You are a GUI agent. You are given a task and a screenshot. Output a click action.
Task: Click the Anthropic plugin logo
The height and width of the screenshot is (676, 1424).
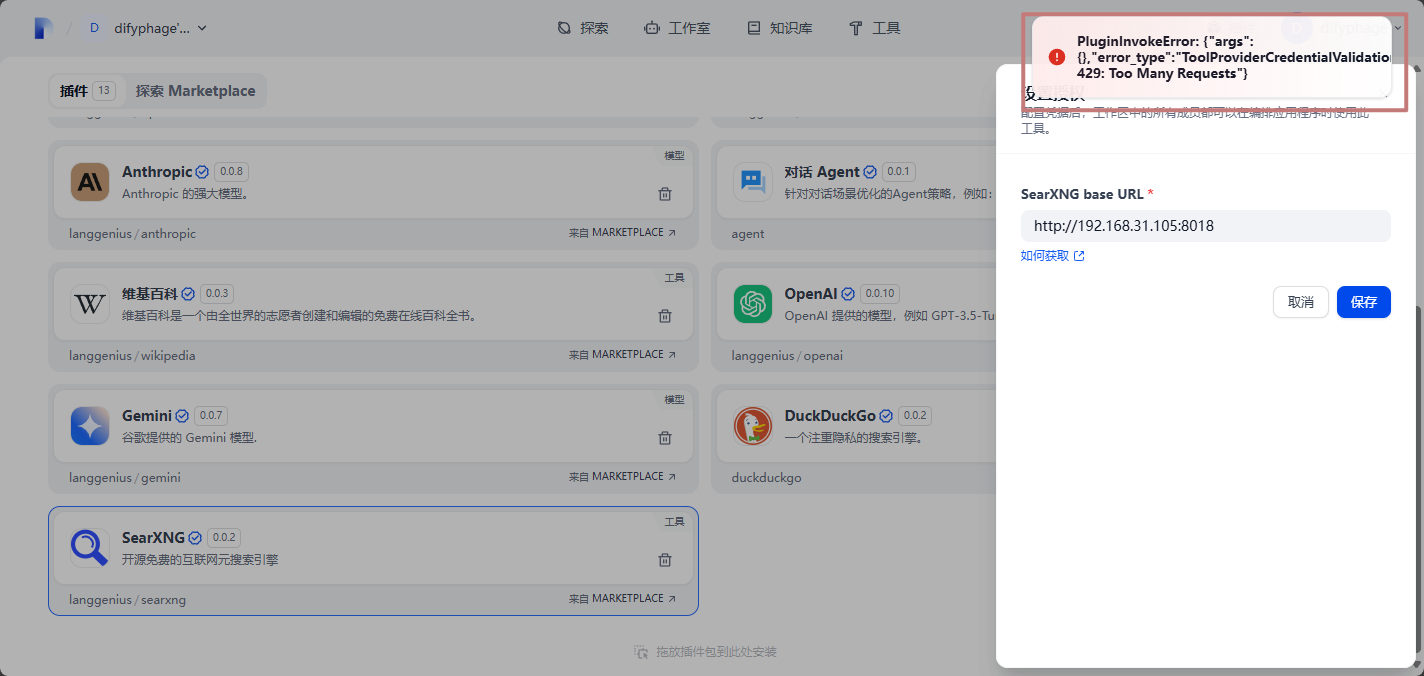[90, 182]
